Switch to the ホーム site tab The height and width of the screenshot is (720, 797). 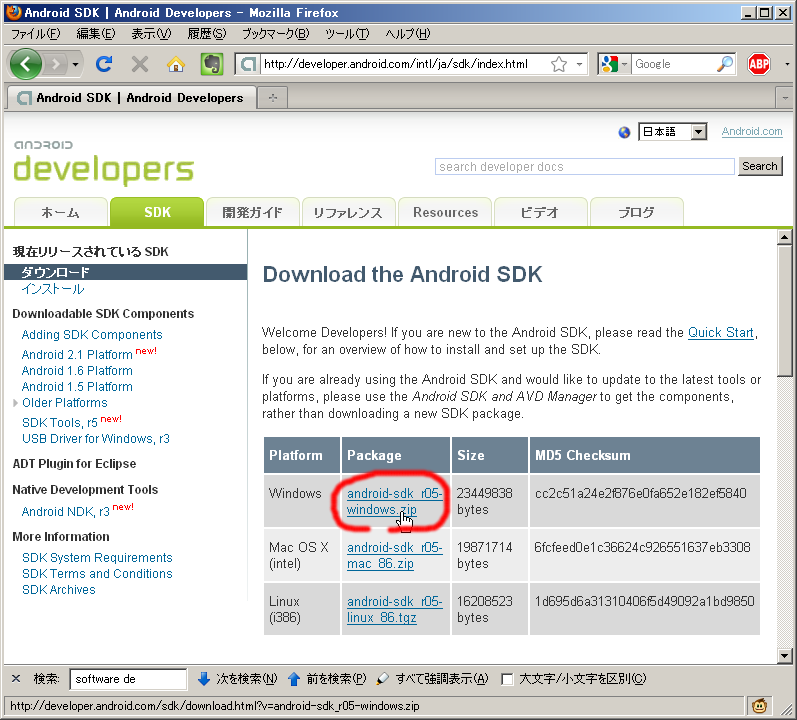(60, 212)
